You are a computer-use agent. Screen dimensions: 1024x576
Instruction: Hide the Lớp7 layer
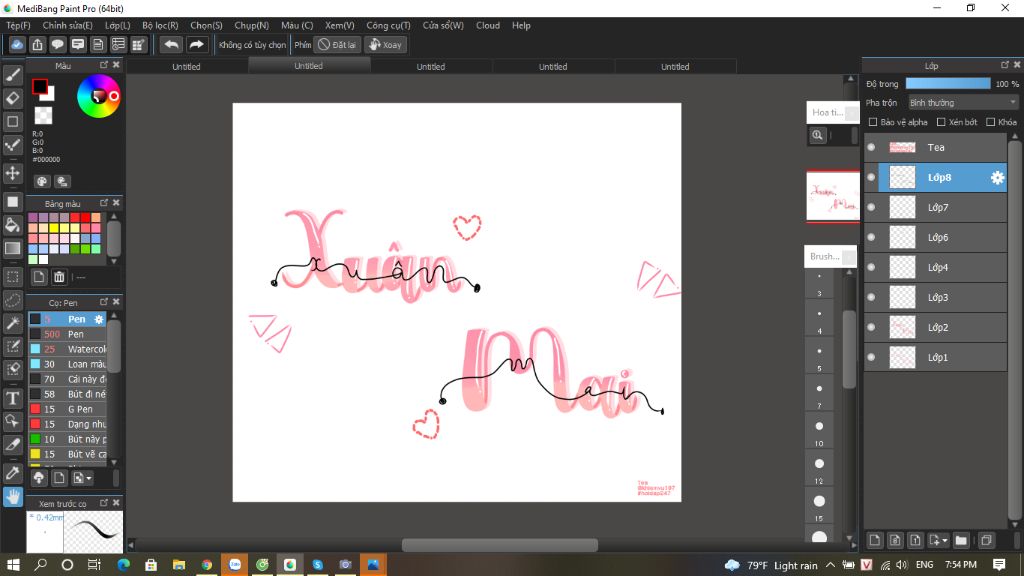871,208
